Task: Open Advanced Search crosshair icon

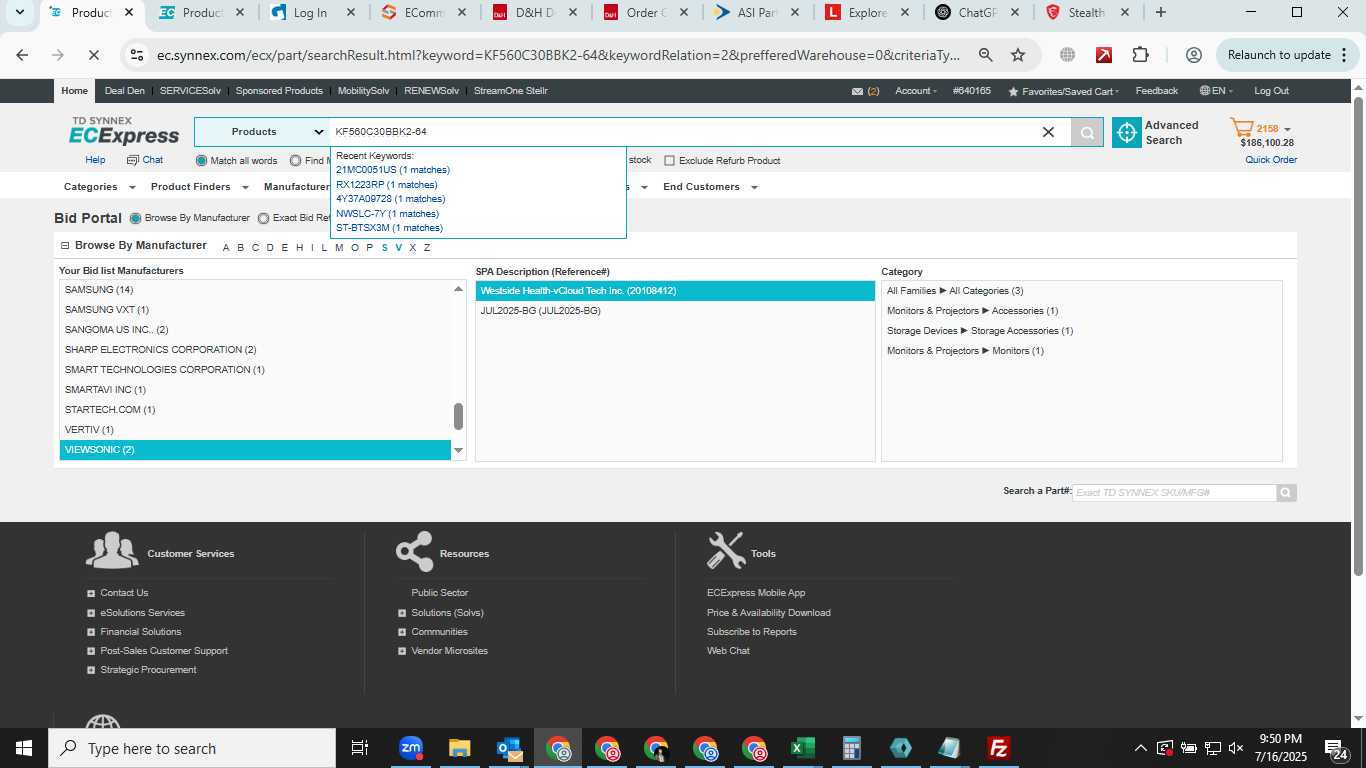Action: [1127, 132]
